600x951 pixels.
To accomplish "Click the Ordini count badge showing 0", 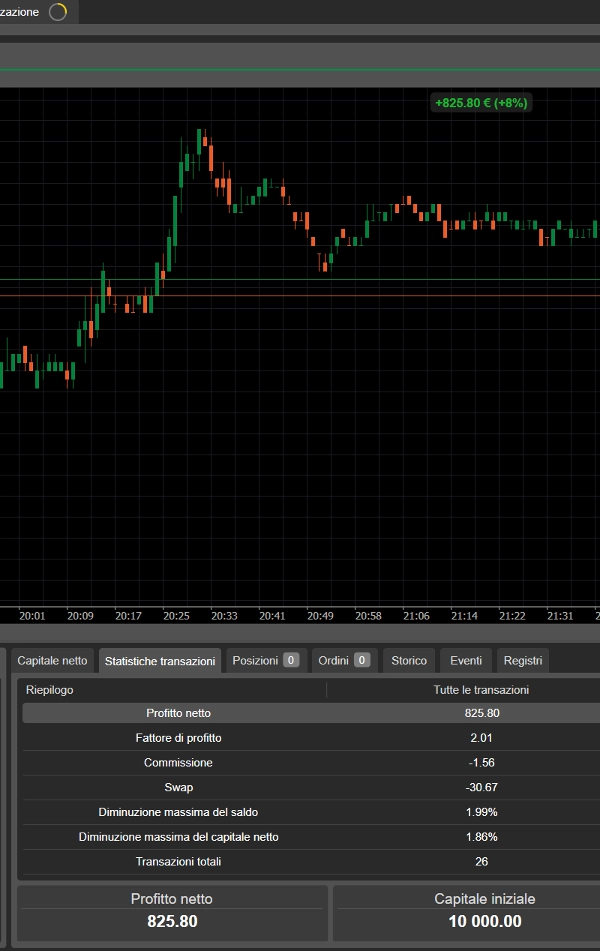I will [362, 660].
